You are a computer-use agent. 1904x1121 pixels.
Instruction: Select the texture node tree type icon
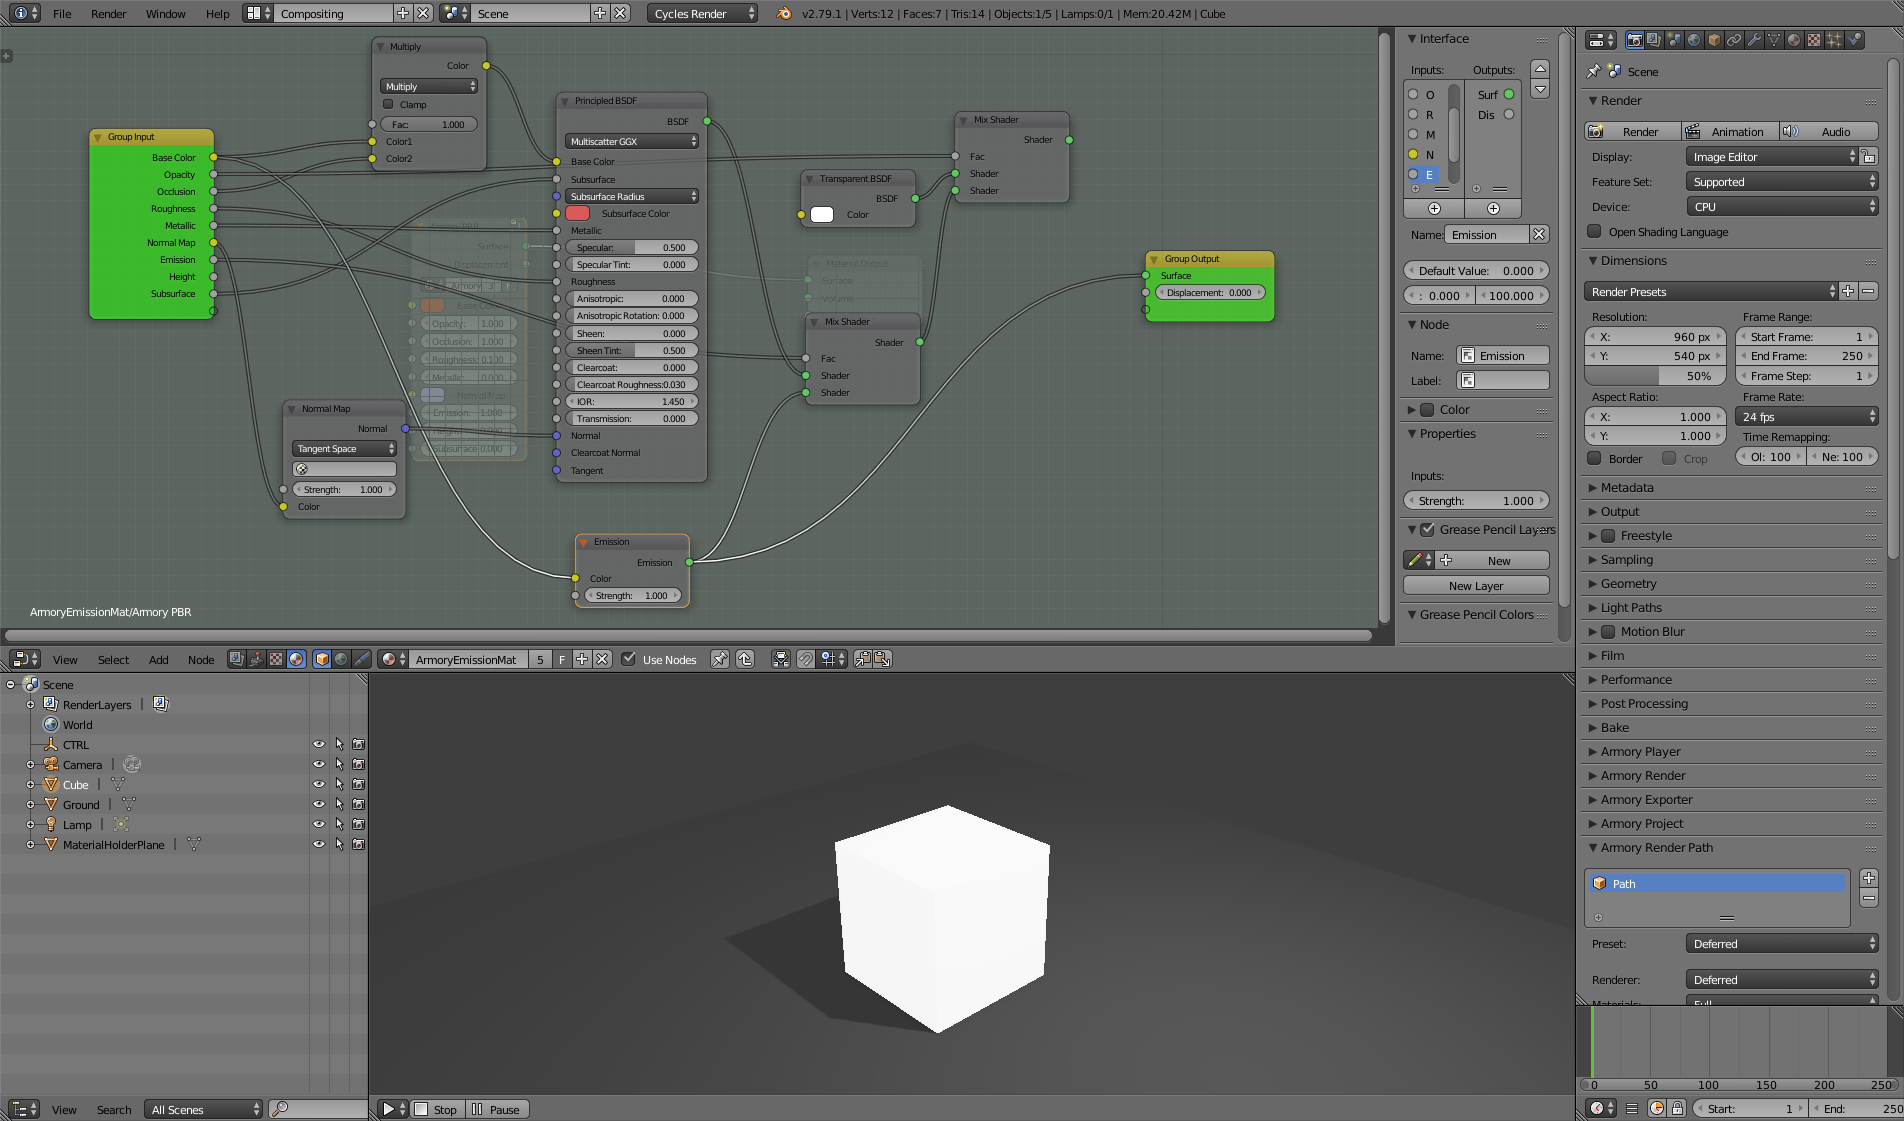coord(276,659)
